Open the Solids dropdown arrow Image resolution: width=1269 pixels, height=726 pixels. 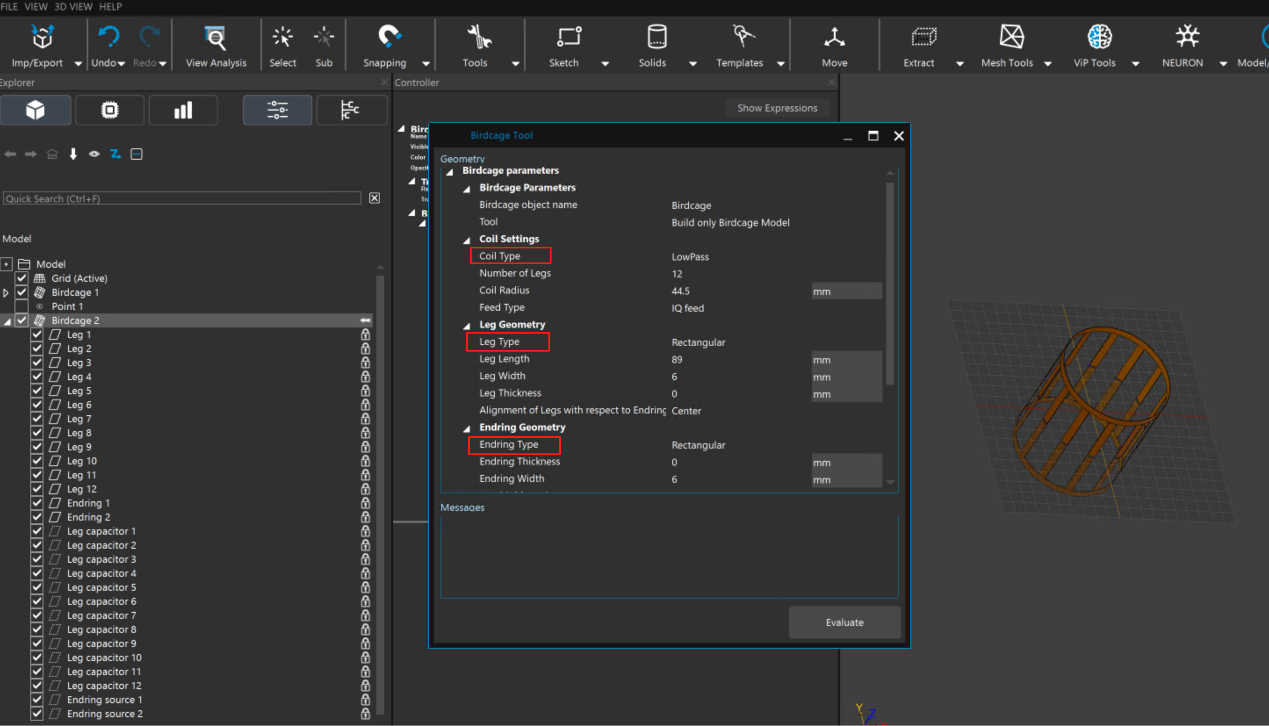693,64
